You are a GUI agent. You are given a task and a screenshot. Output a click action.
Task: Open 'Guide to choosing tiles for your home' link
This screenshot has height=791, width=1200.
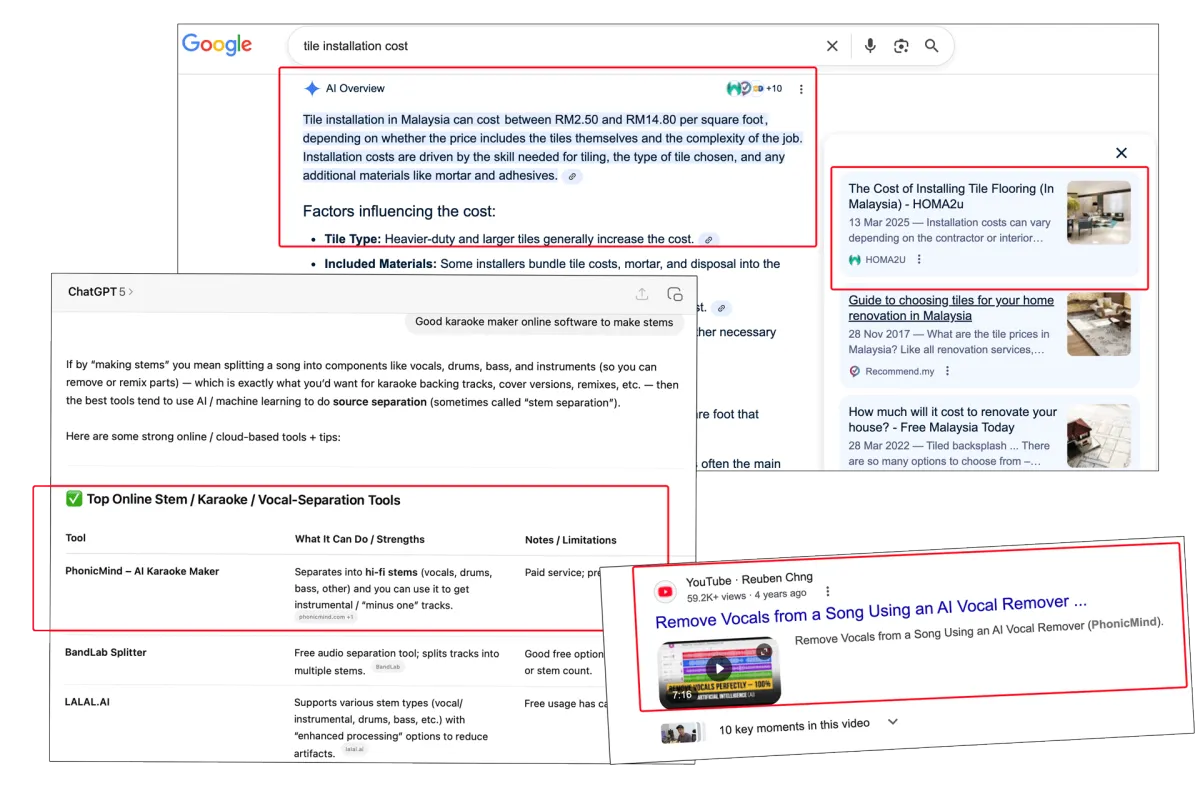[951, 308]
